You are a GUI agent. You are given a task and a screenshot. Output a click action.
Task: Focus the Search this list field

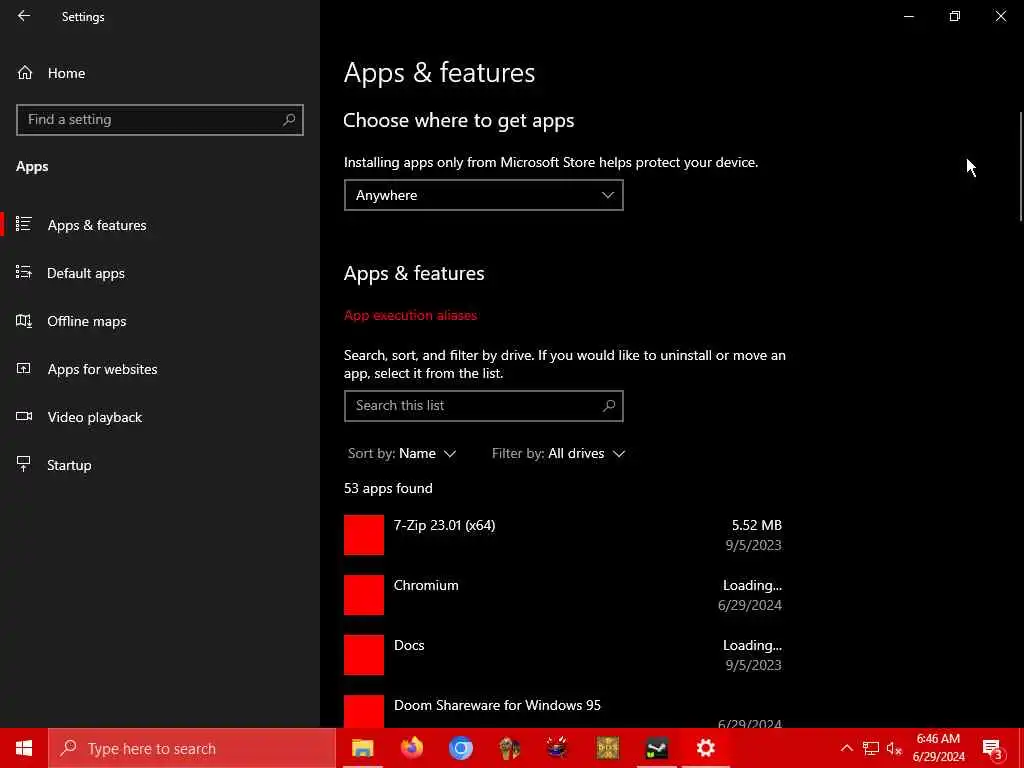483,406
